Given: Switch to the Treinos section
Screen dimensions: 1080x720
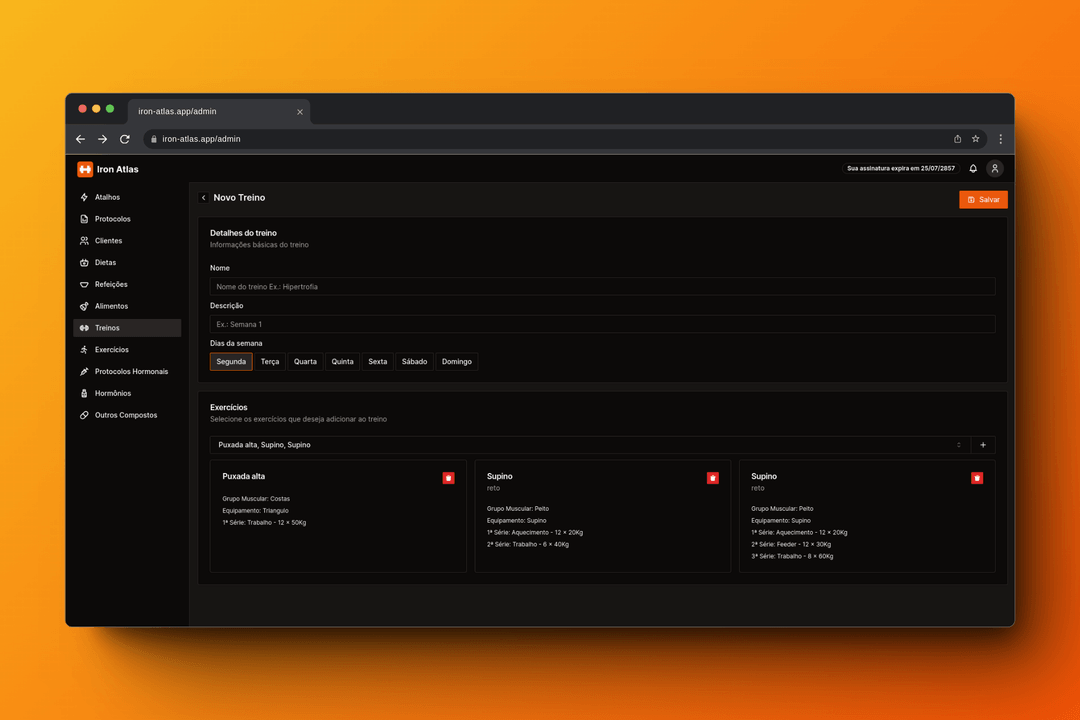Looking at the screenshot, I should pyautogui.click(x=107, y=327).
